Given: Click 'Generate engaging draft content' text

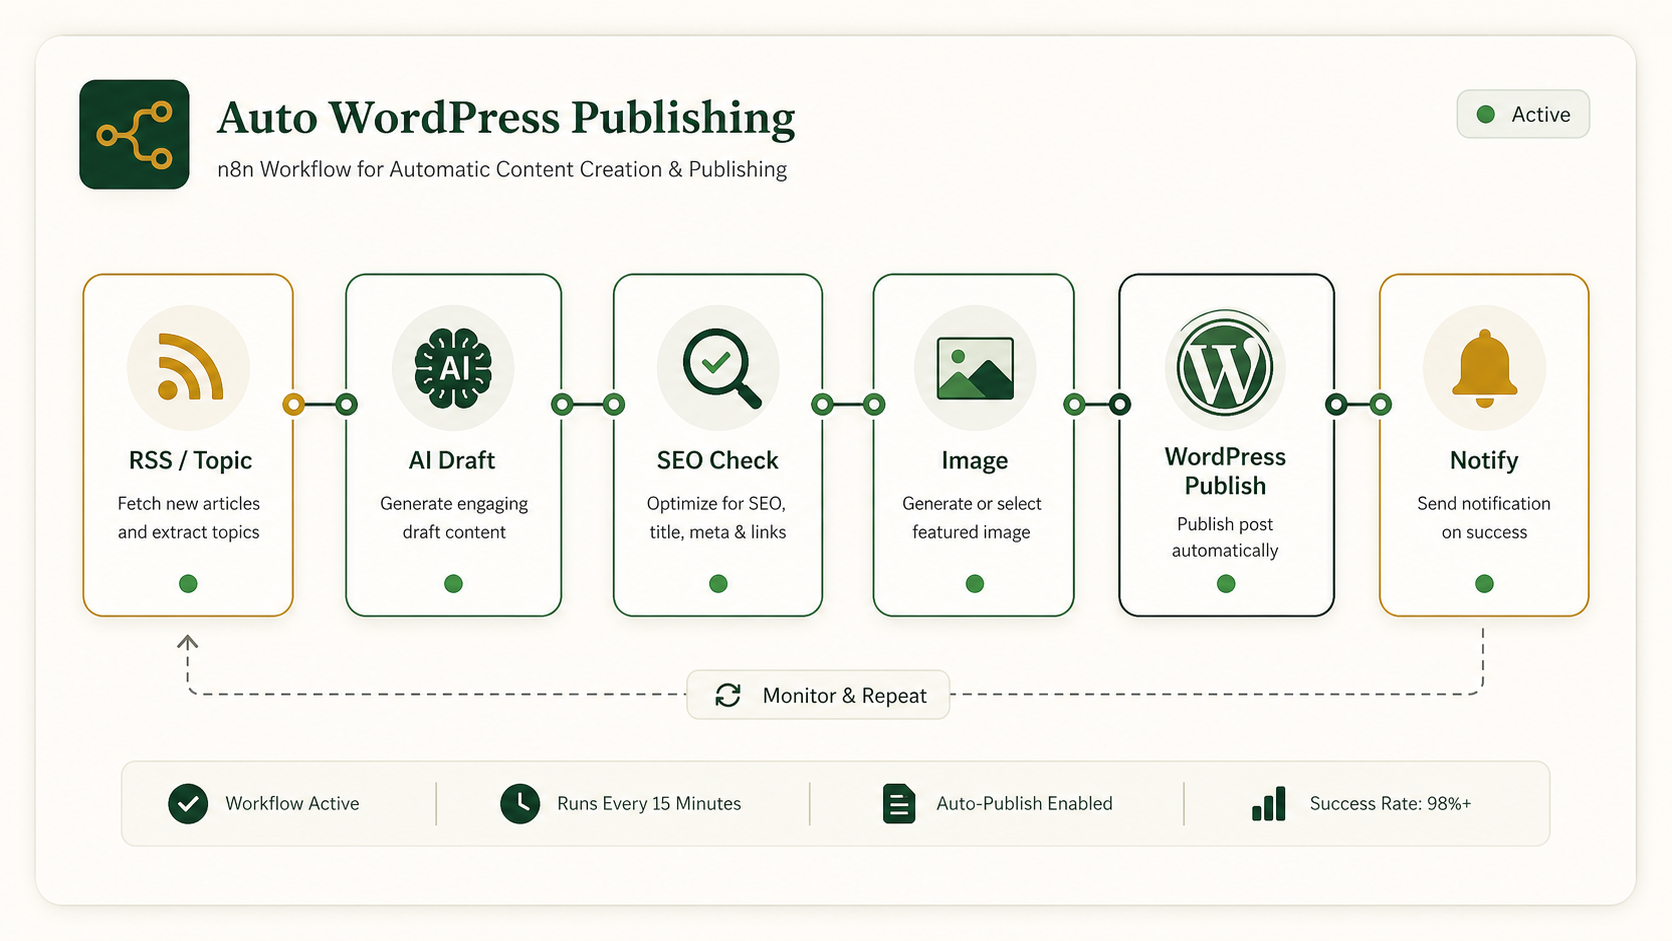Looking at the screenshot, I should click(454, 518).
